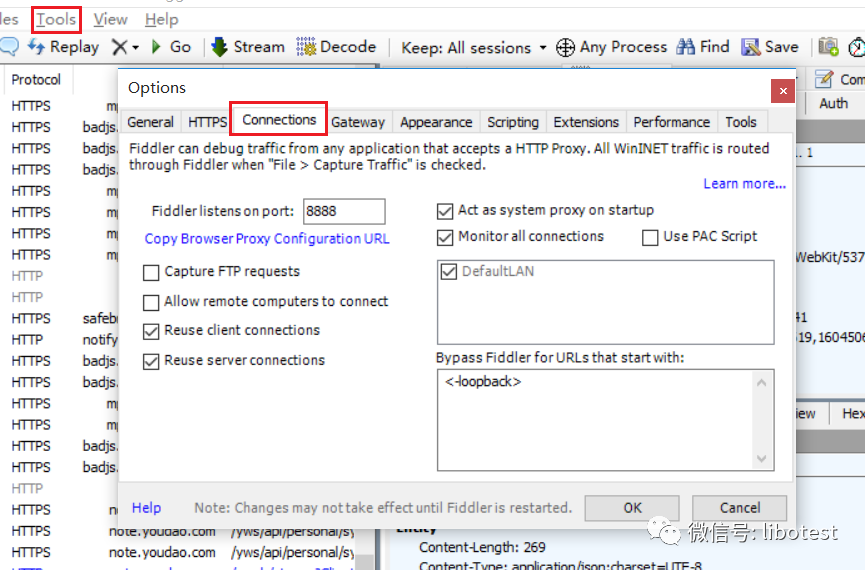Image resolution: width=865 pixels, height=570 pixels.
Task: Close the Options dialog
Action: click(783, 91)
